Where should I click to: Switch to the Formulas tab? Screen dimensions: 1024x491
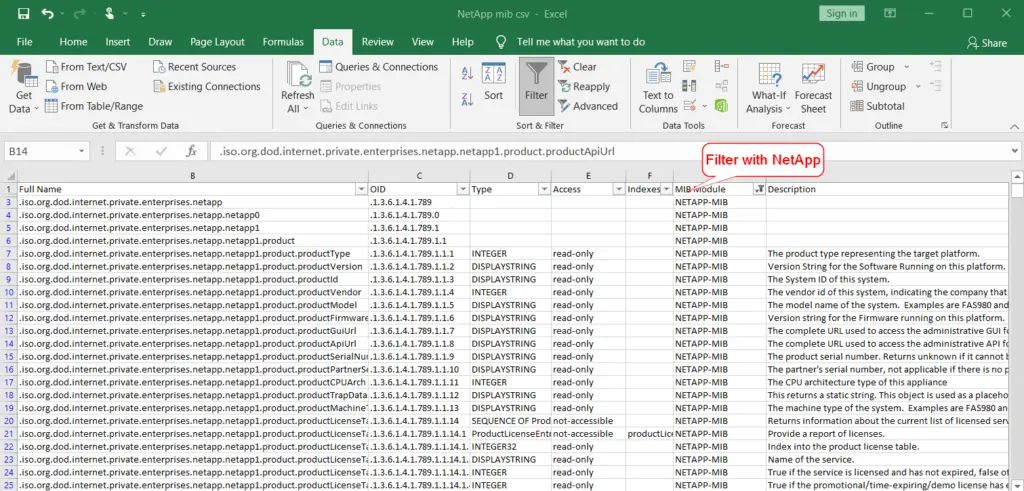tap(283, 42)
